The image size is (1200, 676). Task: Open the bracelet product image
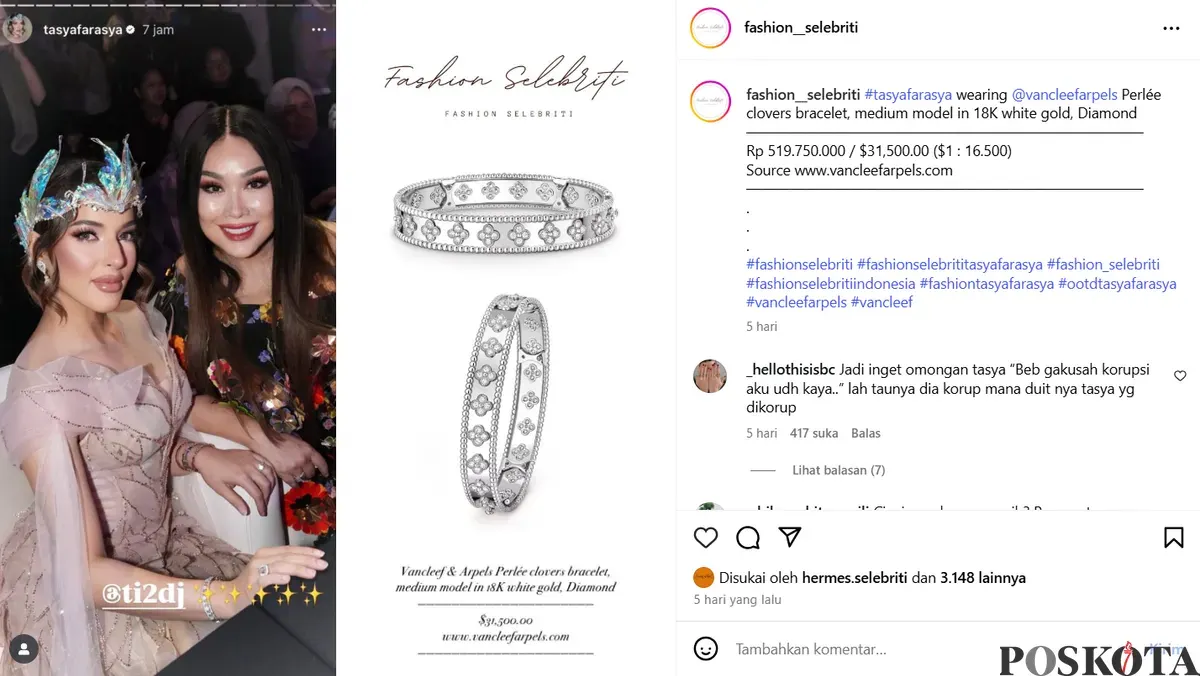point(506,338)
